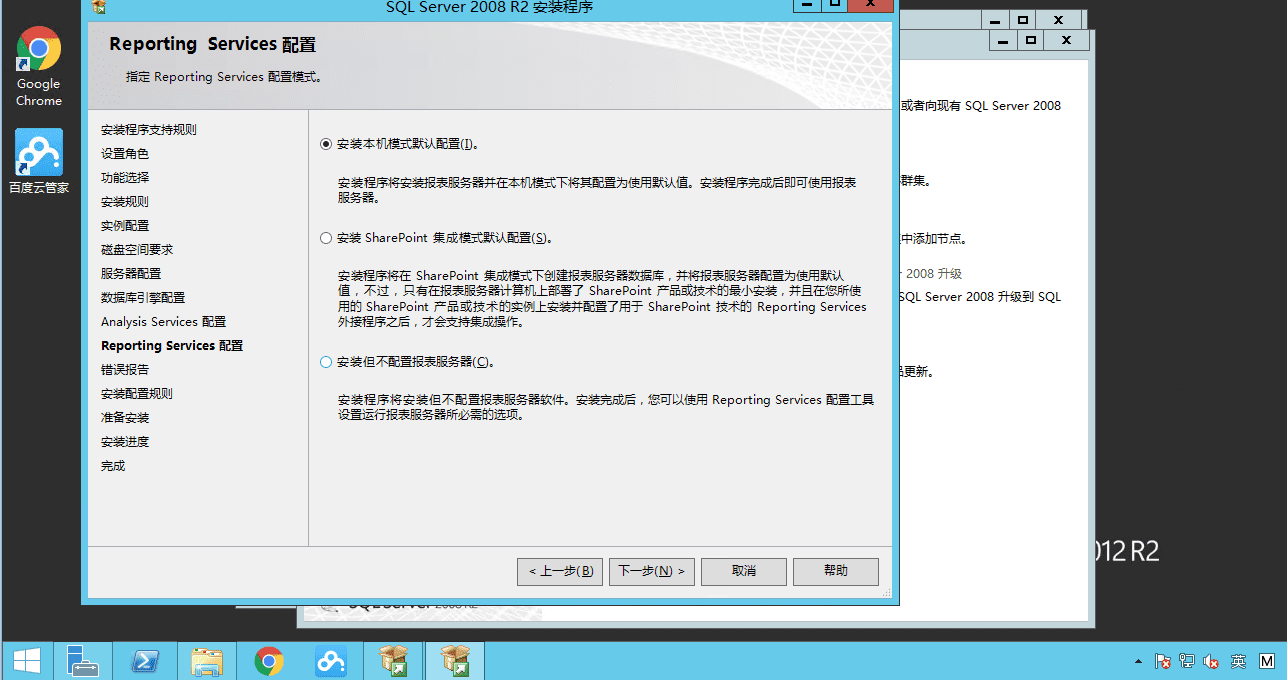Screen dimensions: 1287x680
Task: Open the 帮助 button for assistance
Action: click(835, 571)
